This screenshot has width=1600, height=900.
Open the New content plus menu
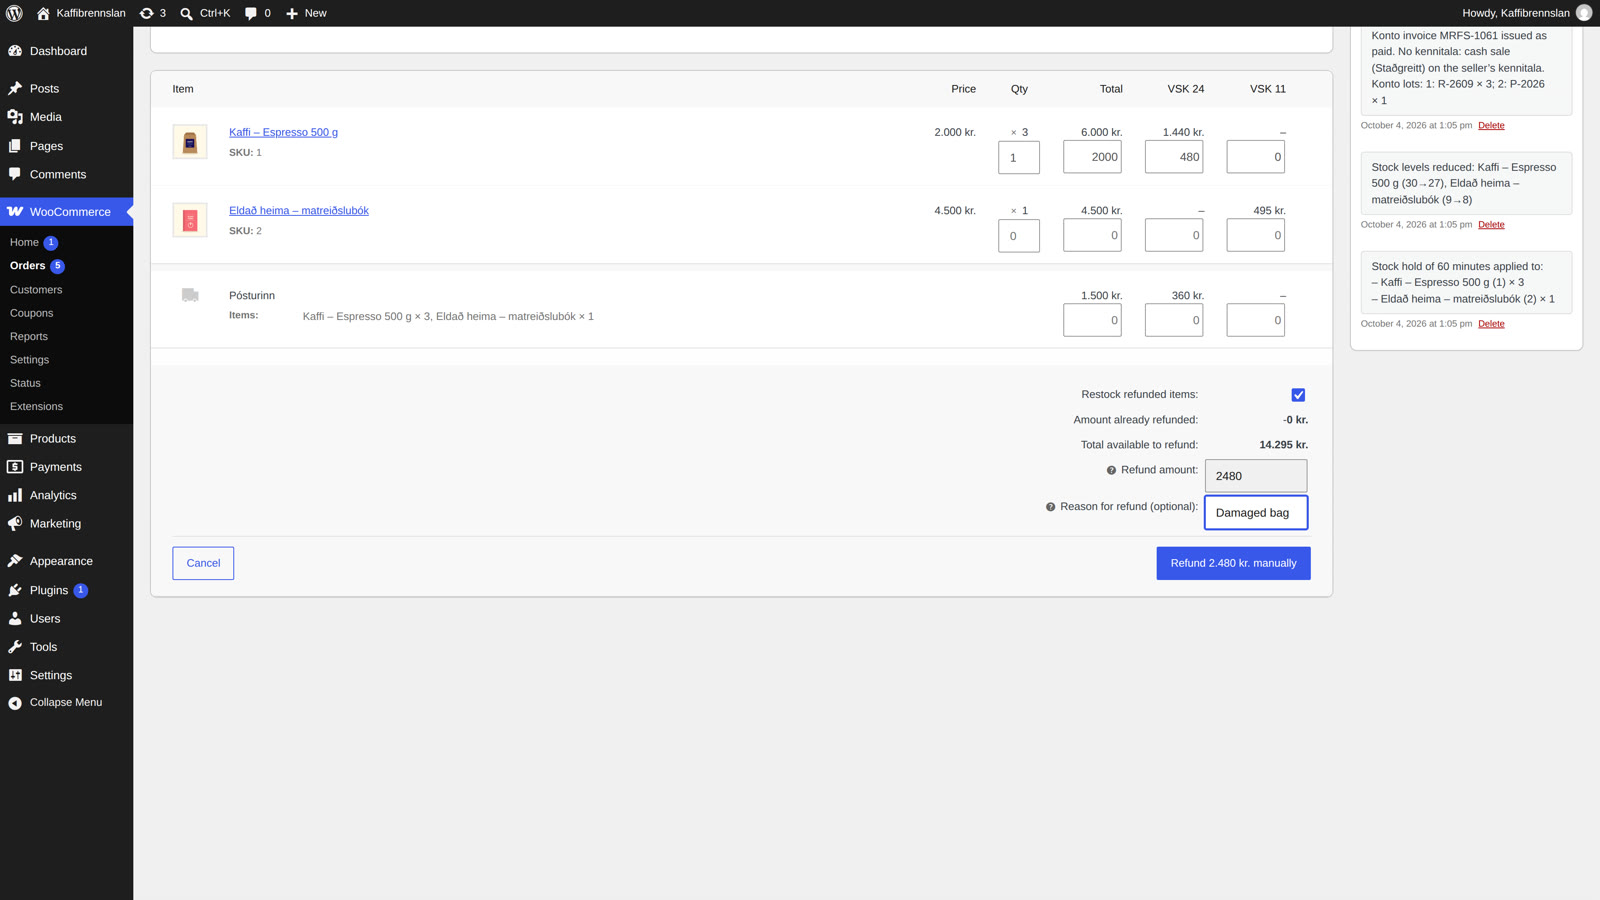(306, 13)
